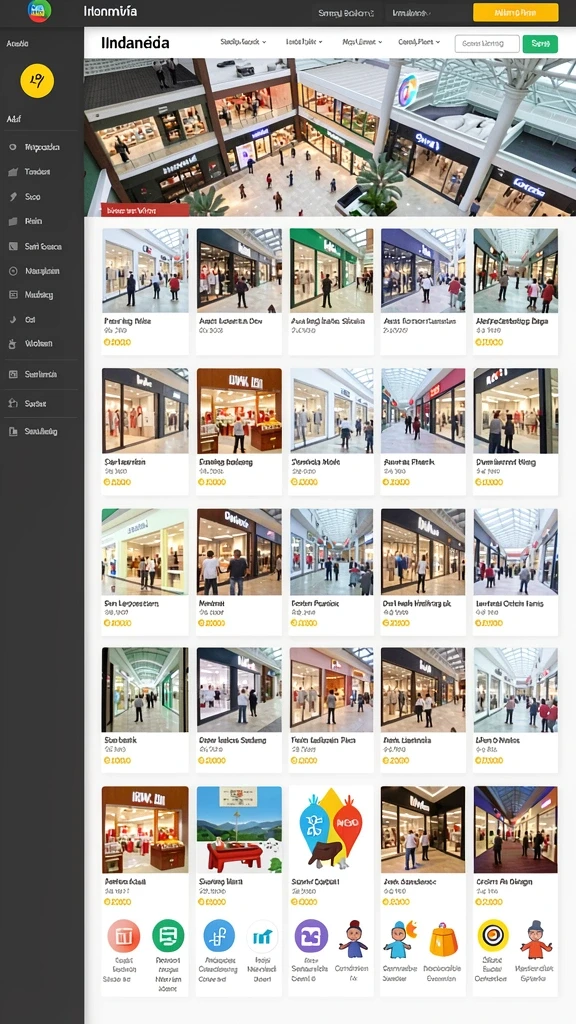Click the cartoon character wearing a red hat

pyautogui.click(x=353, y=939)
